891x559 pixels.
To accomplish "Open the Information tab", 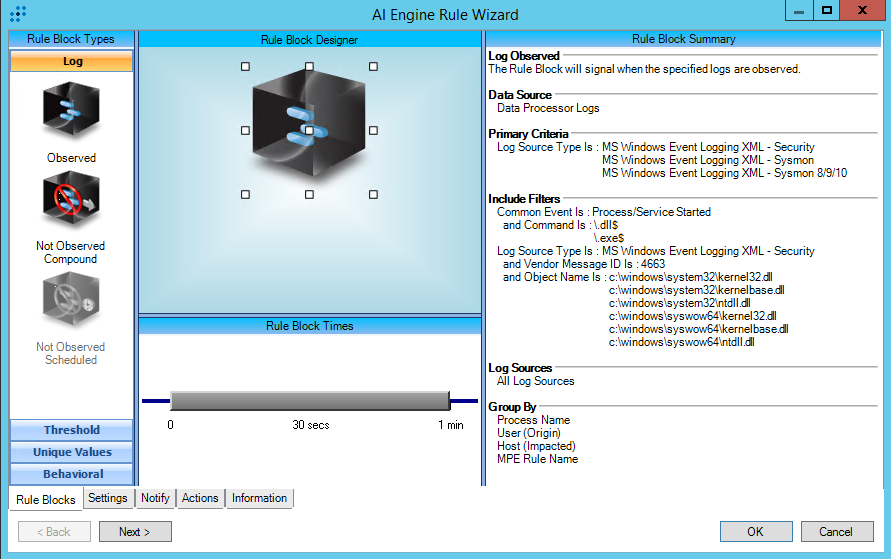I will (259, 498).
